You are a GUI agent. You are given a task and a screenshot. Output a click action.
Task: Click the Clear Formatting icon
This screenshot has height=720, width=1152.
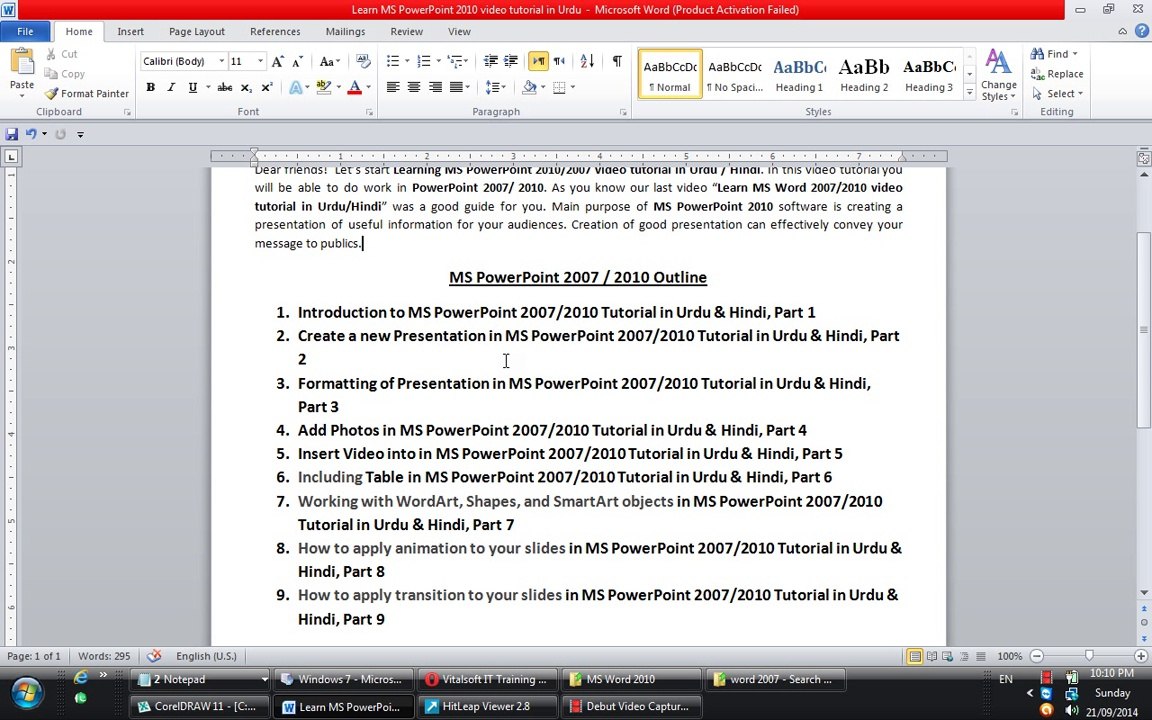363,61
